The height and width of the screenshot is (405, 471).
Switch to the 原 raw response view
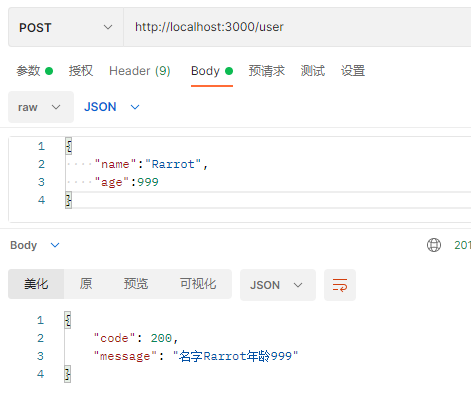coord(86,284)
